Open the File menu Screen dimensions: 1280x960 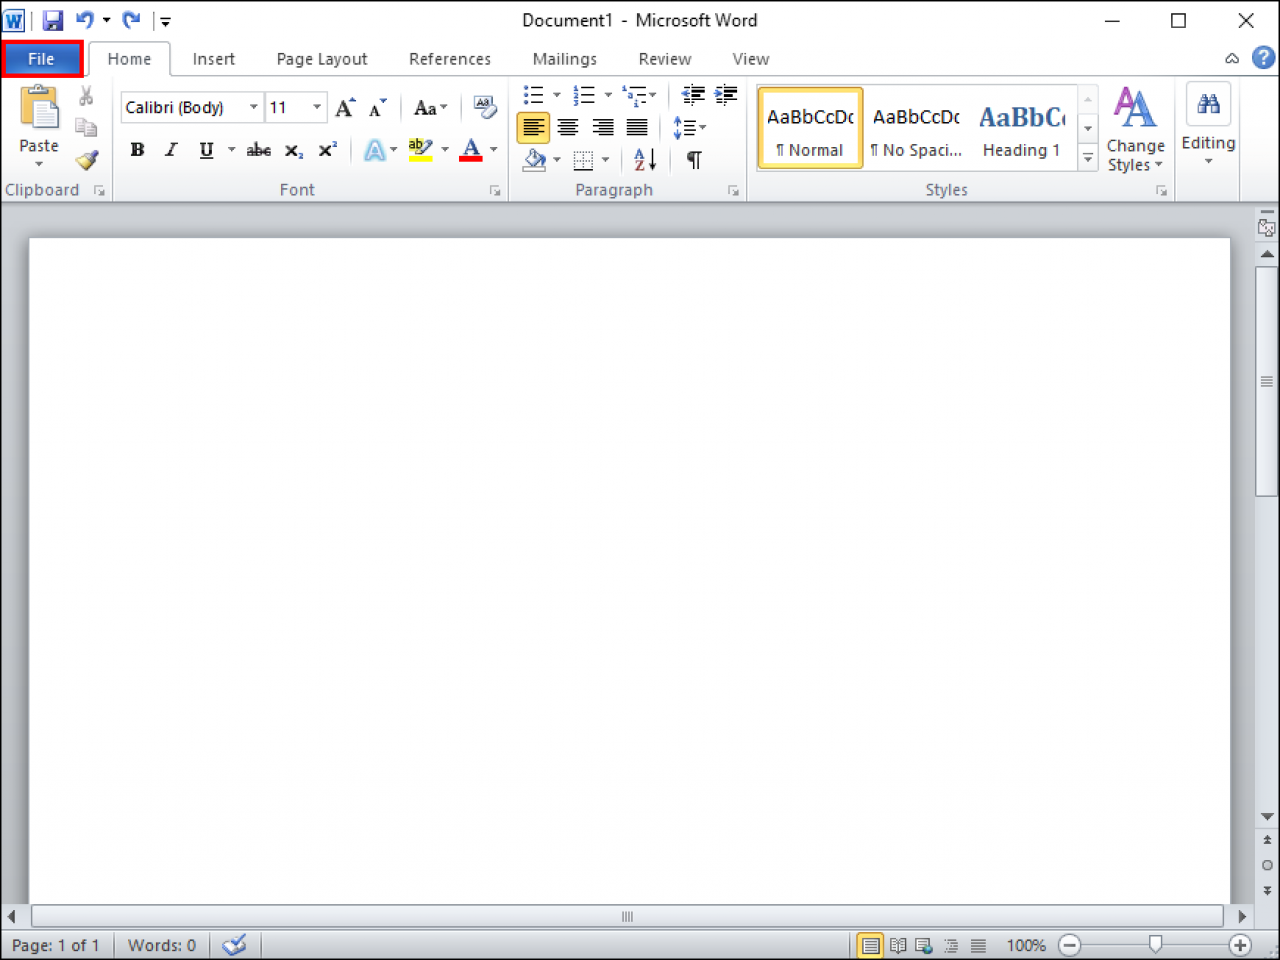pos(42,58)
